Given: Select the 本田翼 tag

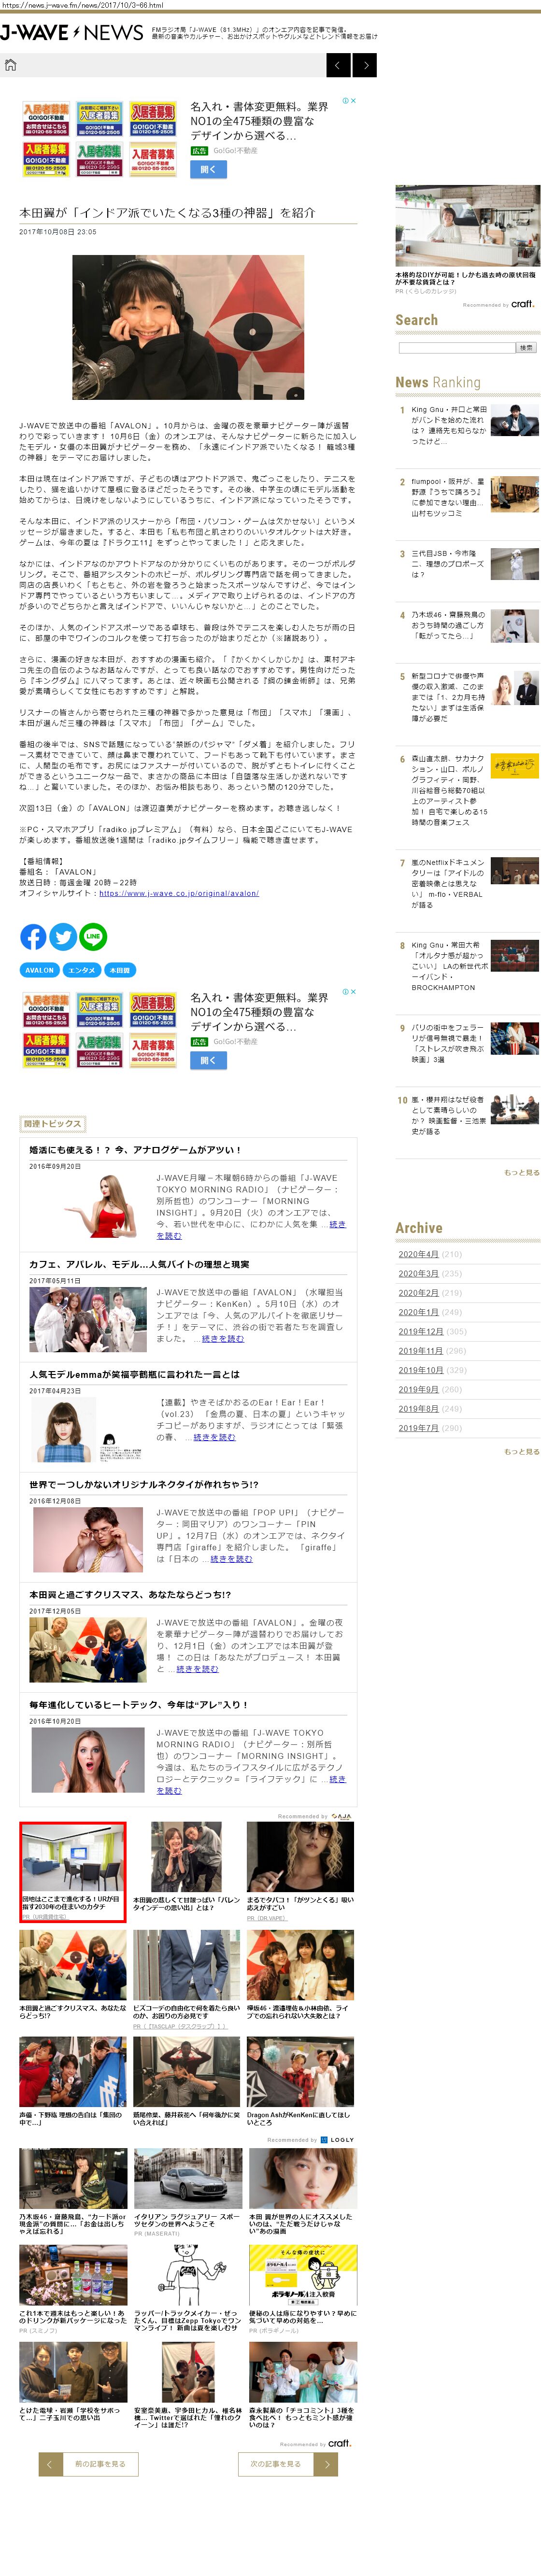Looking at the screenshot, I should pyautogui.click(x=119, y=970).
